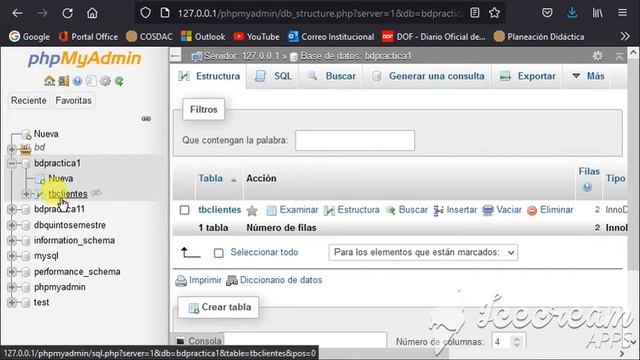Click the Número de columnas stepper field
Viewport: 640px width, 360px height.
point(508,342)
